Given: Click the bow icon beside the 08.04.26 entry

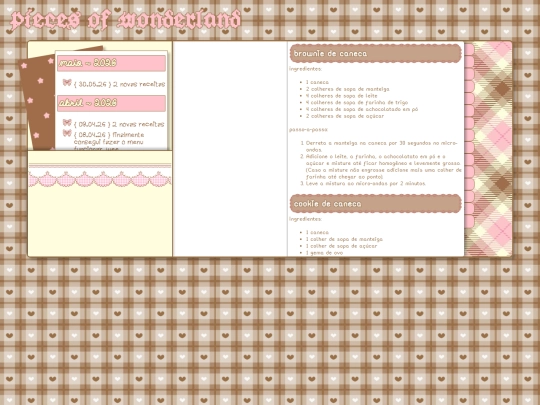Looking at the screenshot, I should 67,133.
